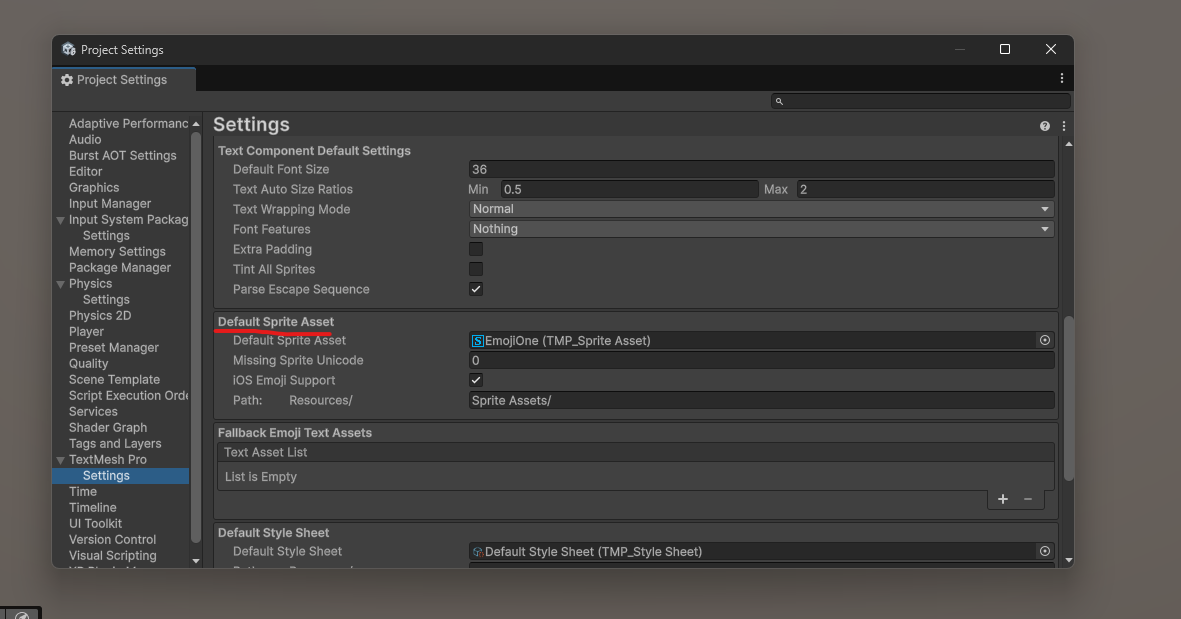1181x619 pixels.
Task: Select the Editor settings category
Action: click(x=85, y=172)
